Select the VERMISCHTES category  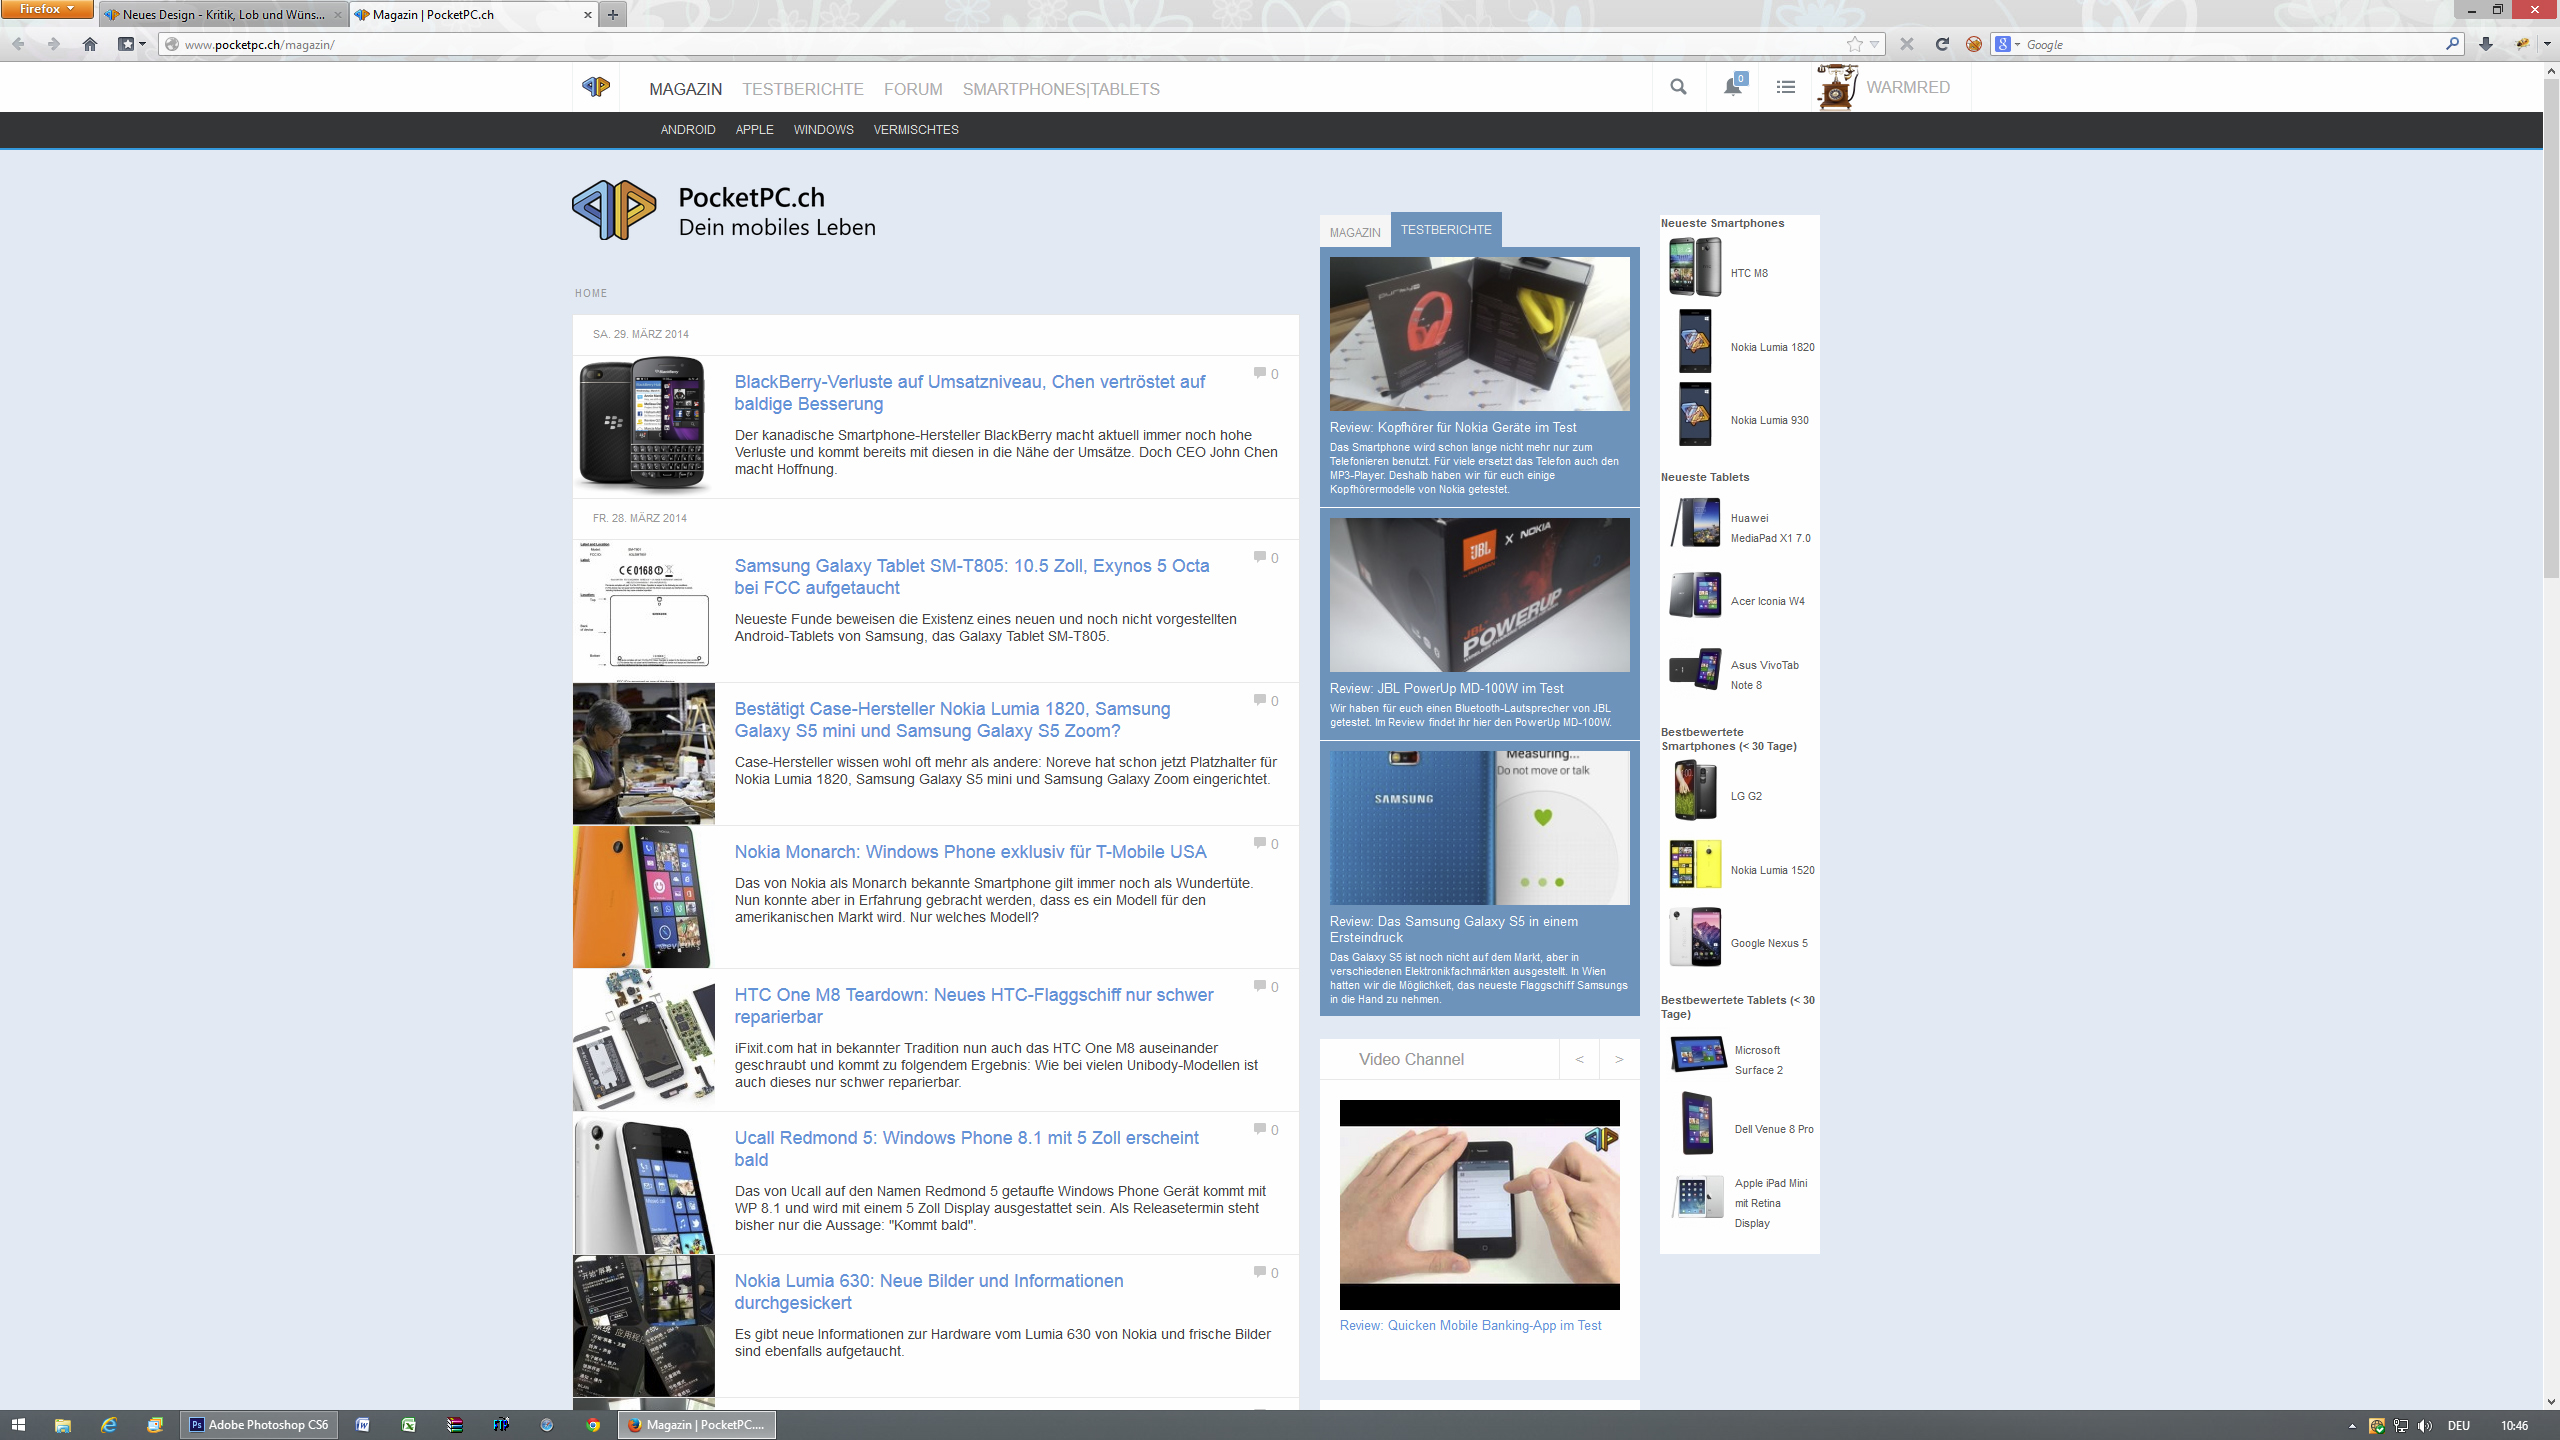pyautogui.click(x=916, y=130)
